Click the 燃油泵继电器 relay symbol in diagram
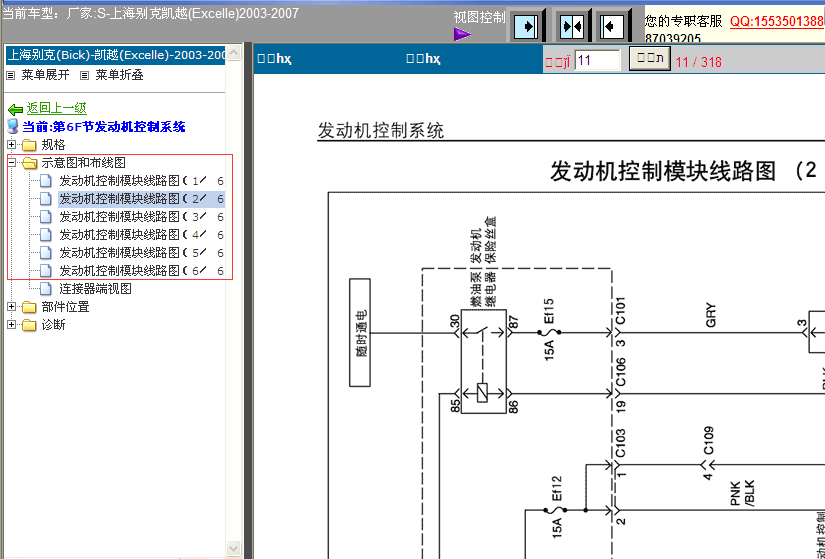Screen dimensions: 825x559 coord(484,362)
